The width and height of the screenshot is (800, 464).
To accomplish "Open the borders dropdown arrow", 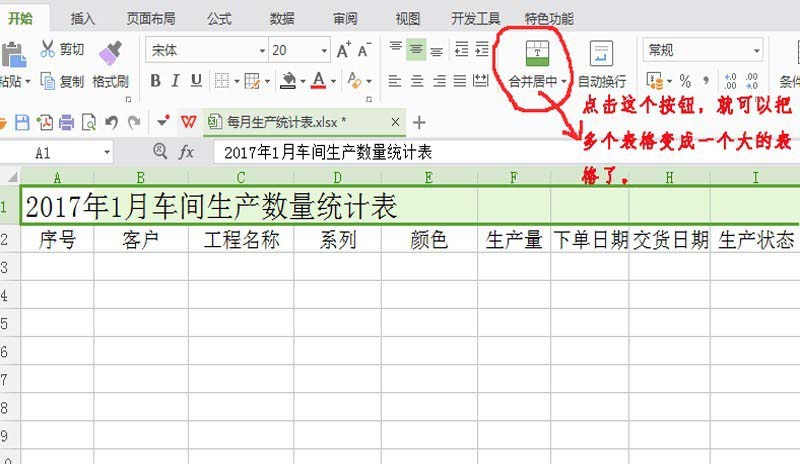I will (x=236, y=81).
